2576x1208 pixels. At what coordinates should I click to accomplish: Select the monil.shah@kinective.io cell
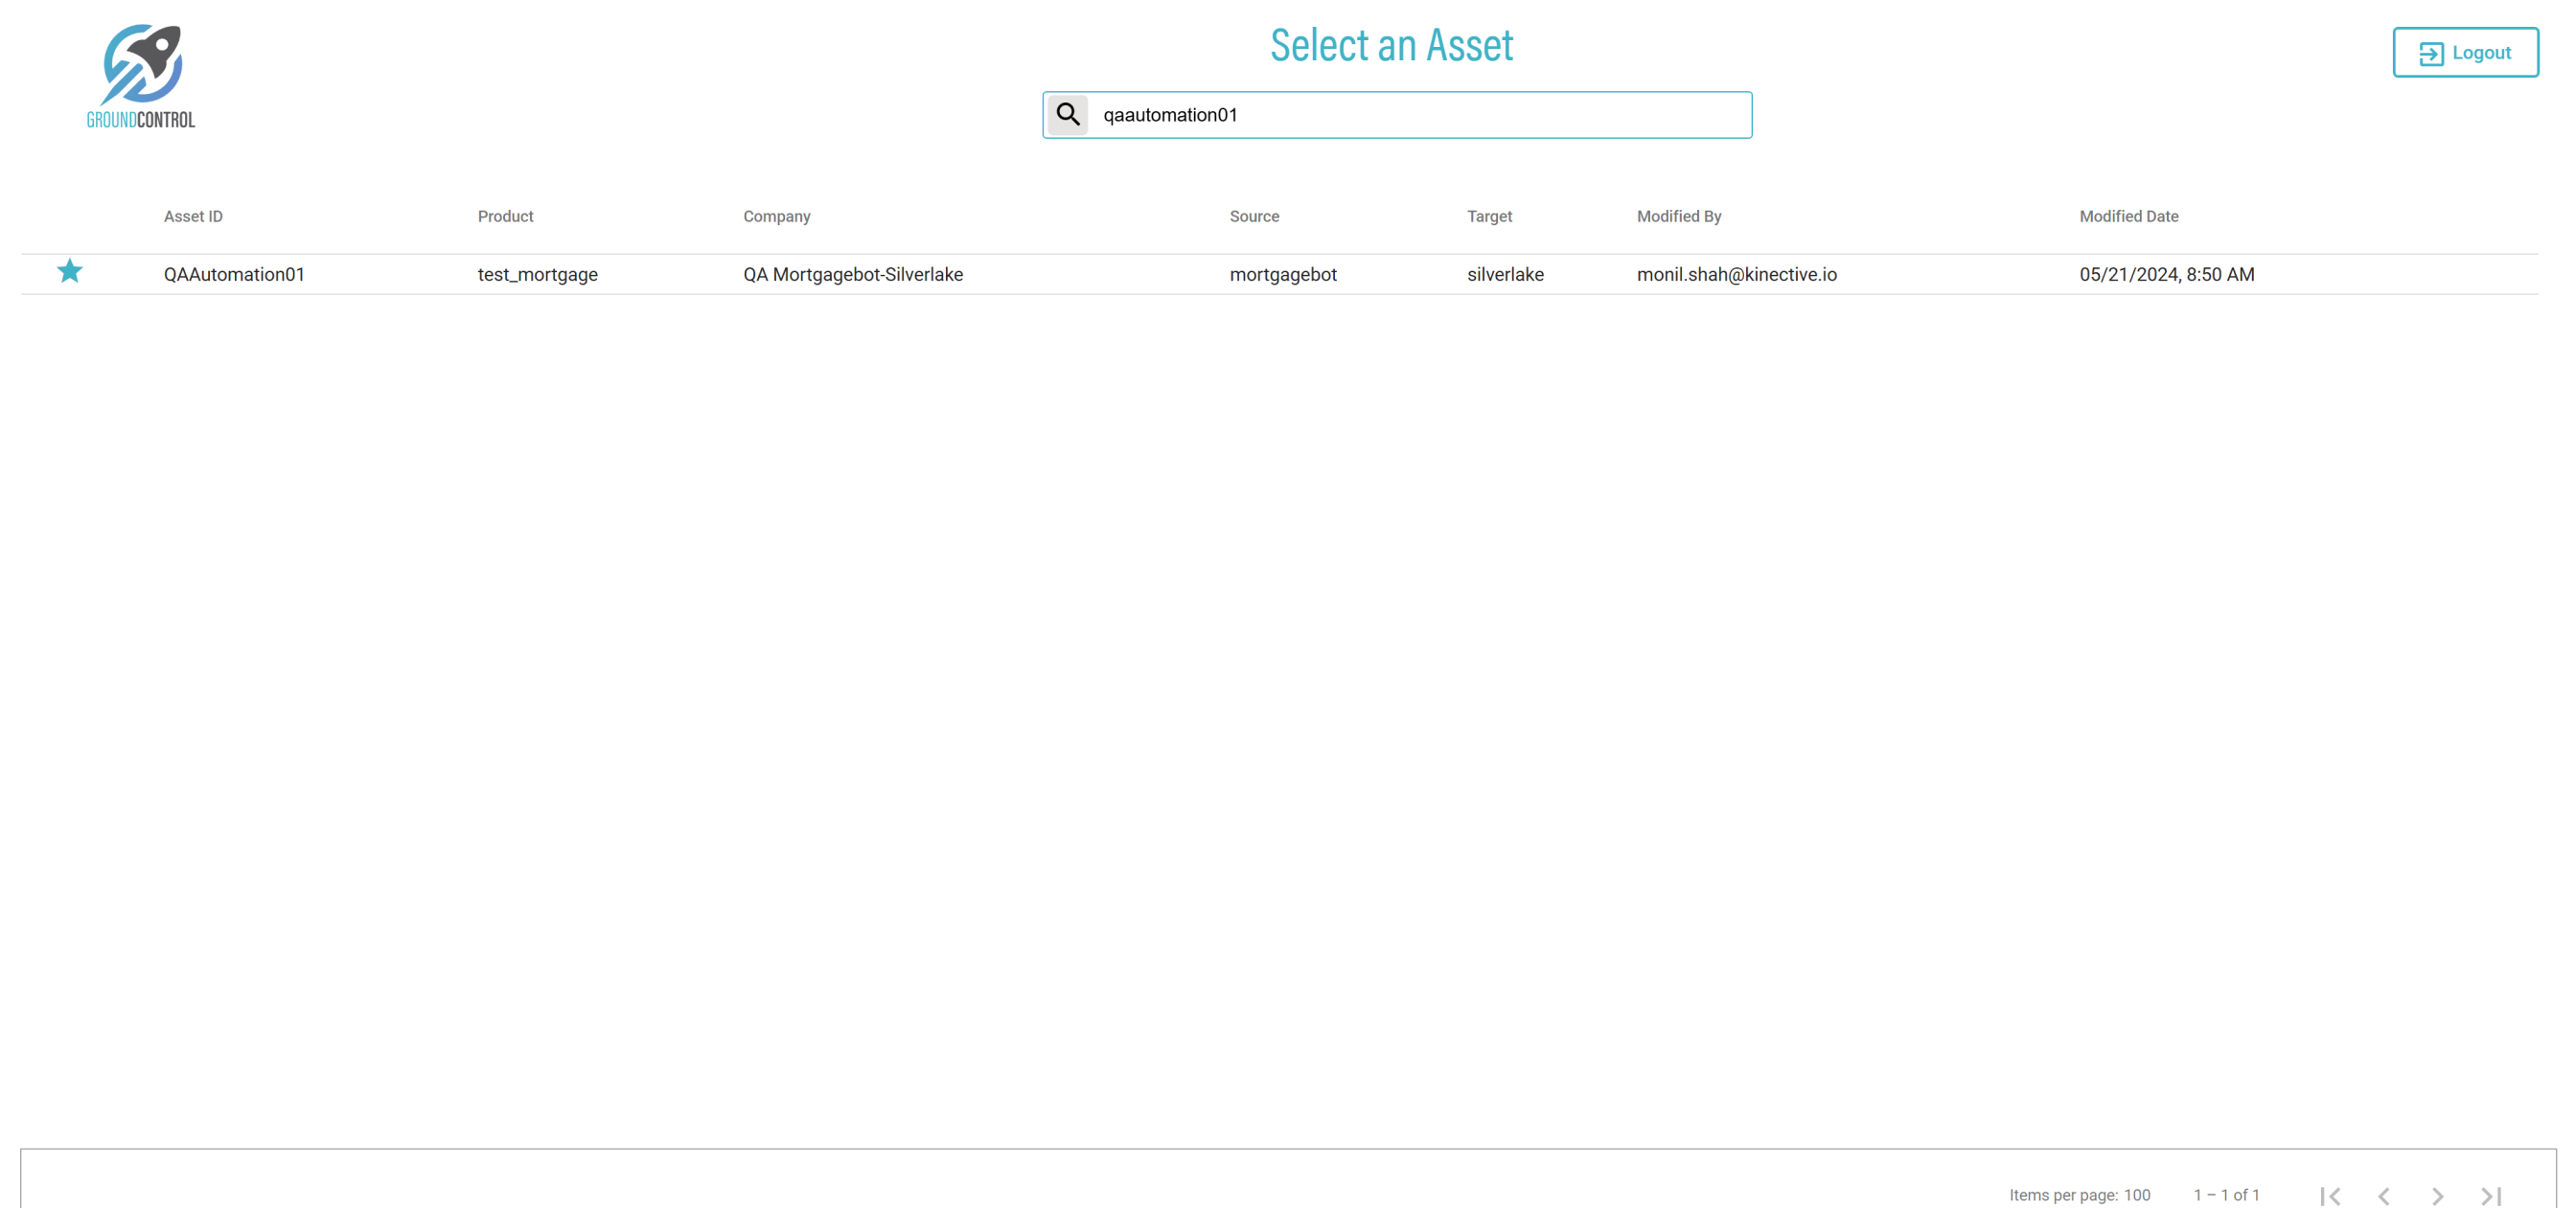[x=1736, y=274]
